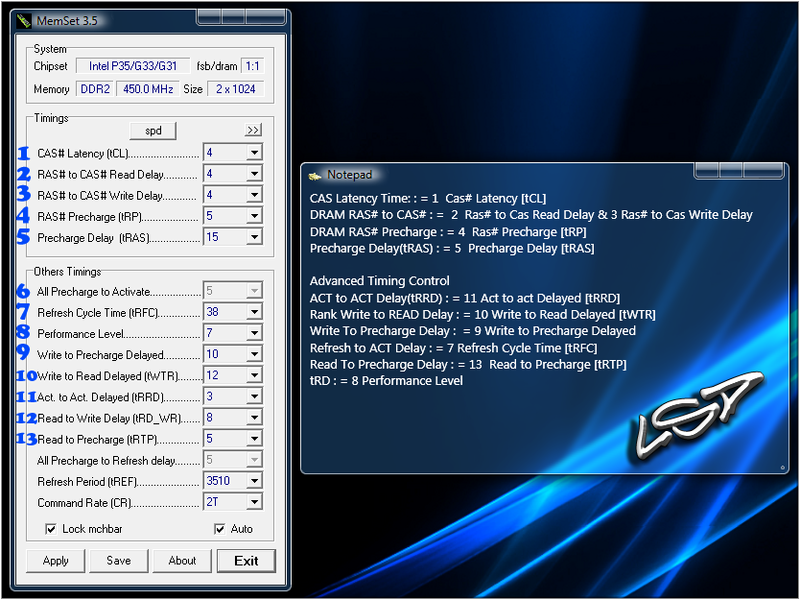
Task: Open the RAS# to CAS# Write Delay dropdown
Action: click(254, 194)
